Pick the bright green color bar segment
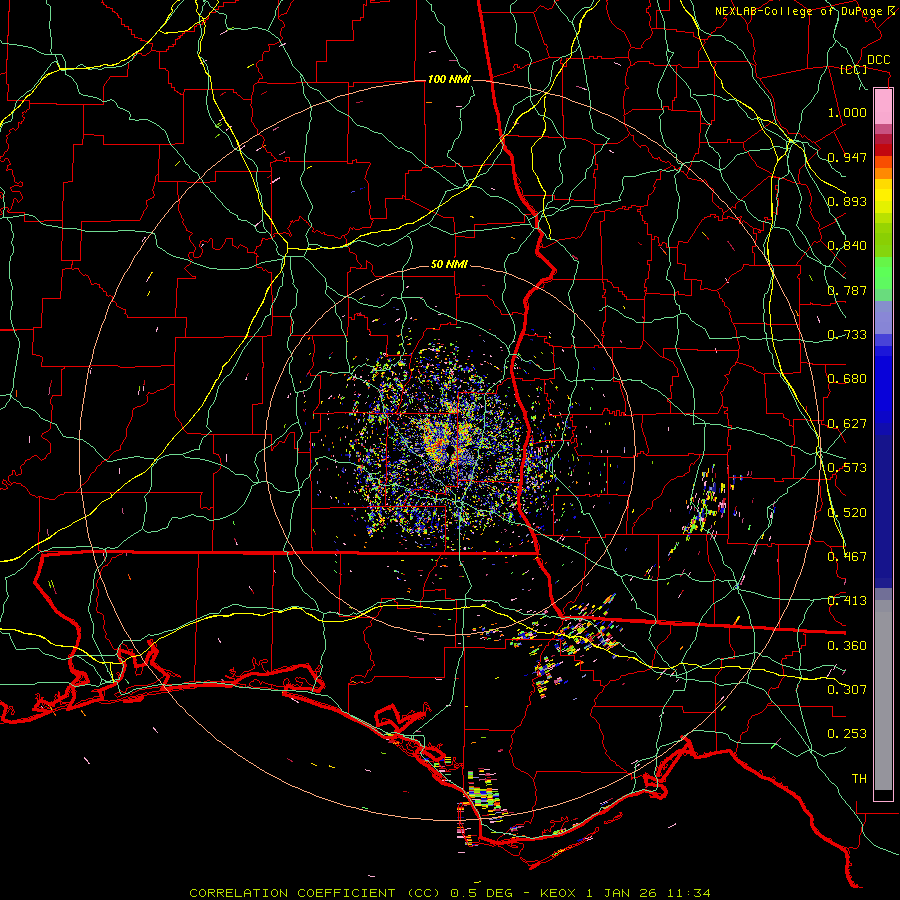The image size is (900, 900). (x=883, y=273)
